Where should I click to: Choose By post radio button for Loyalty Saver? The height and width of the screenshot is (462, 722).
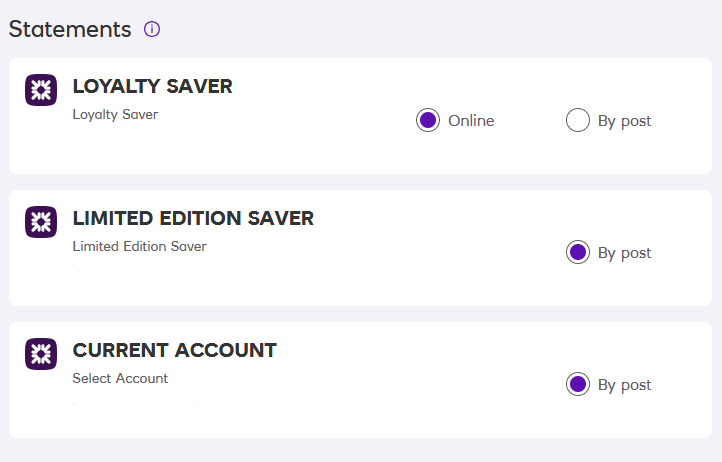click(x=577, y=121)
